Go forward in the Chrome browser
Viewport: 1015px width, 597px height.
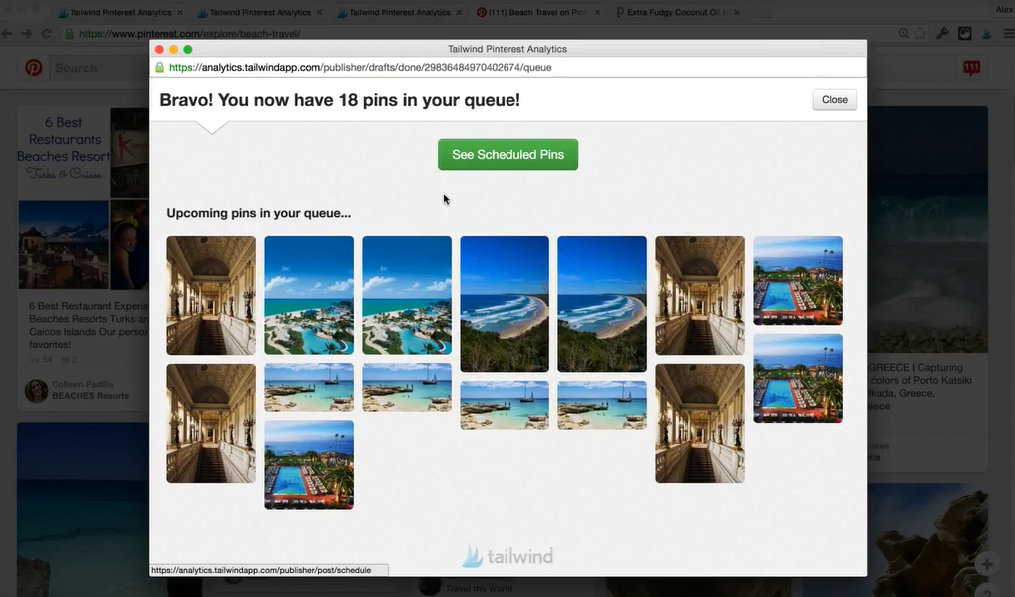tap(27, 34)
